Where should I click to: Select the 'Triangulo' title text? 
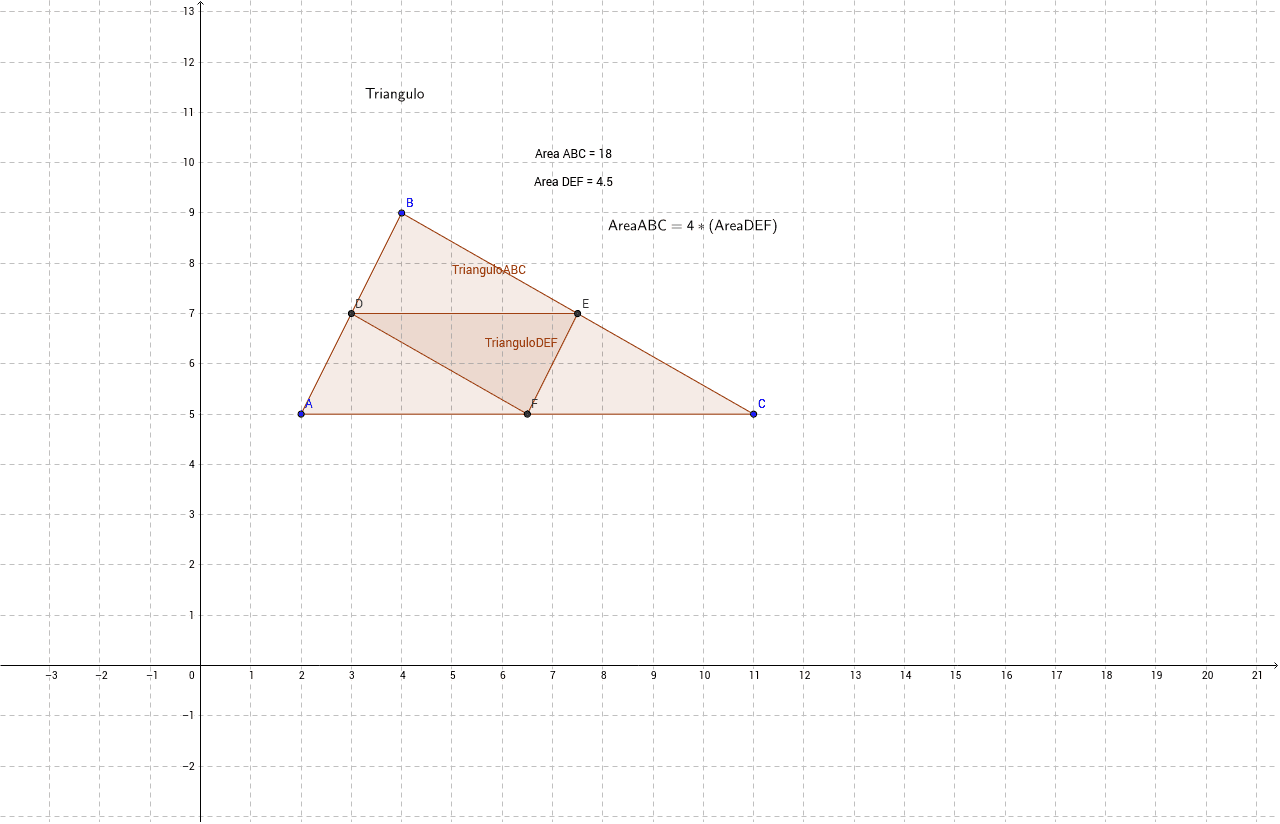pos(395,94)
